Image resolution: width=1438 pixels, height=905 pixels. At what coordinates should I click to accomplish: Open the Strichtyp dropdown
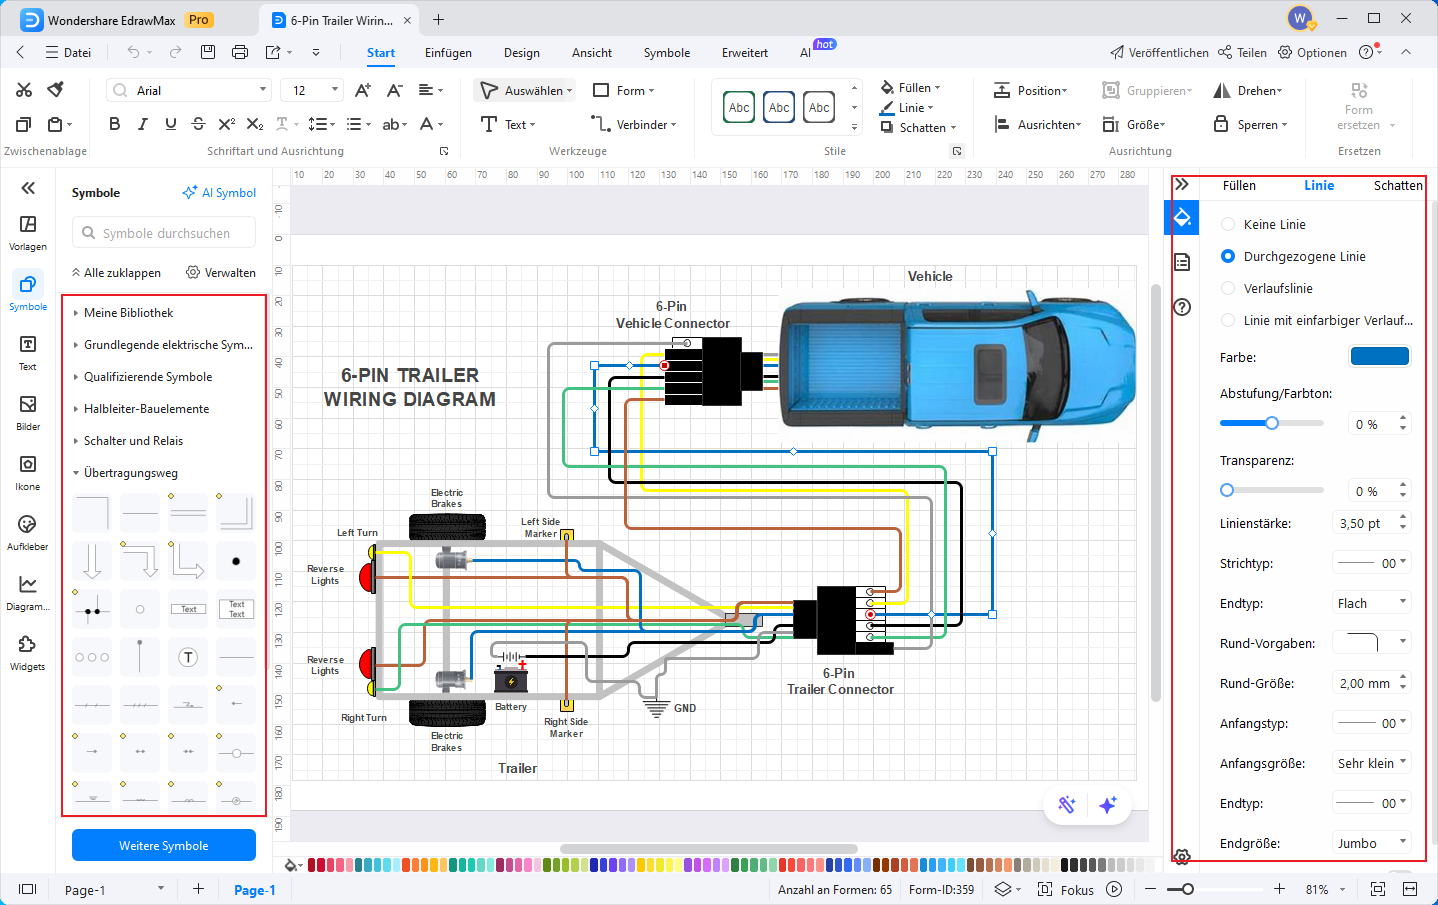click(x=1371, y=563)
